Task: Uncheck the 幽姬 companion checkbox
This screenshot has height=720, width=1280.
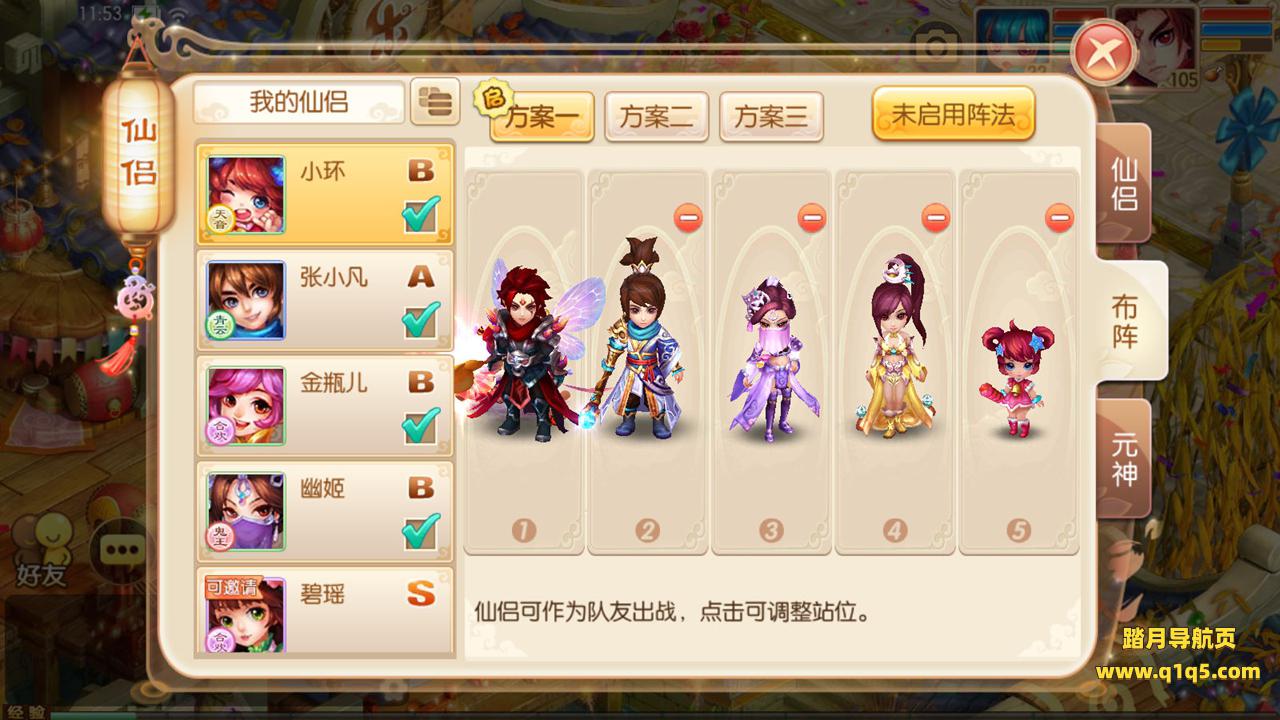Action: pos(421,531)
